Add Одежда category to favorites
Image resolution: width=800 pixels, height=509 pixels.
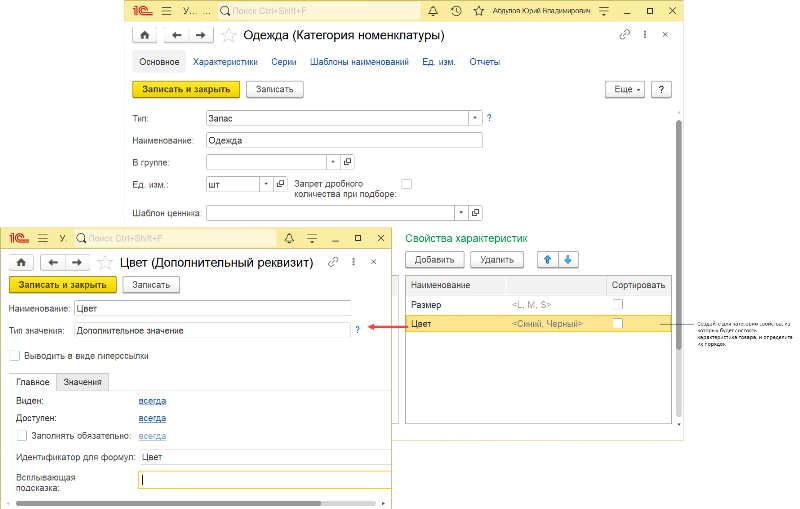[x=228, y=35]
